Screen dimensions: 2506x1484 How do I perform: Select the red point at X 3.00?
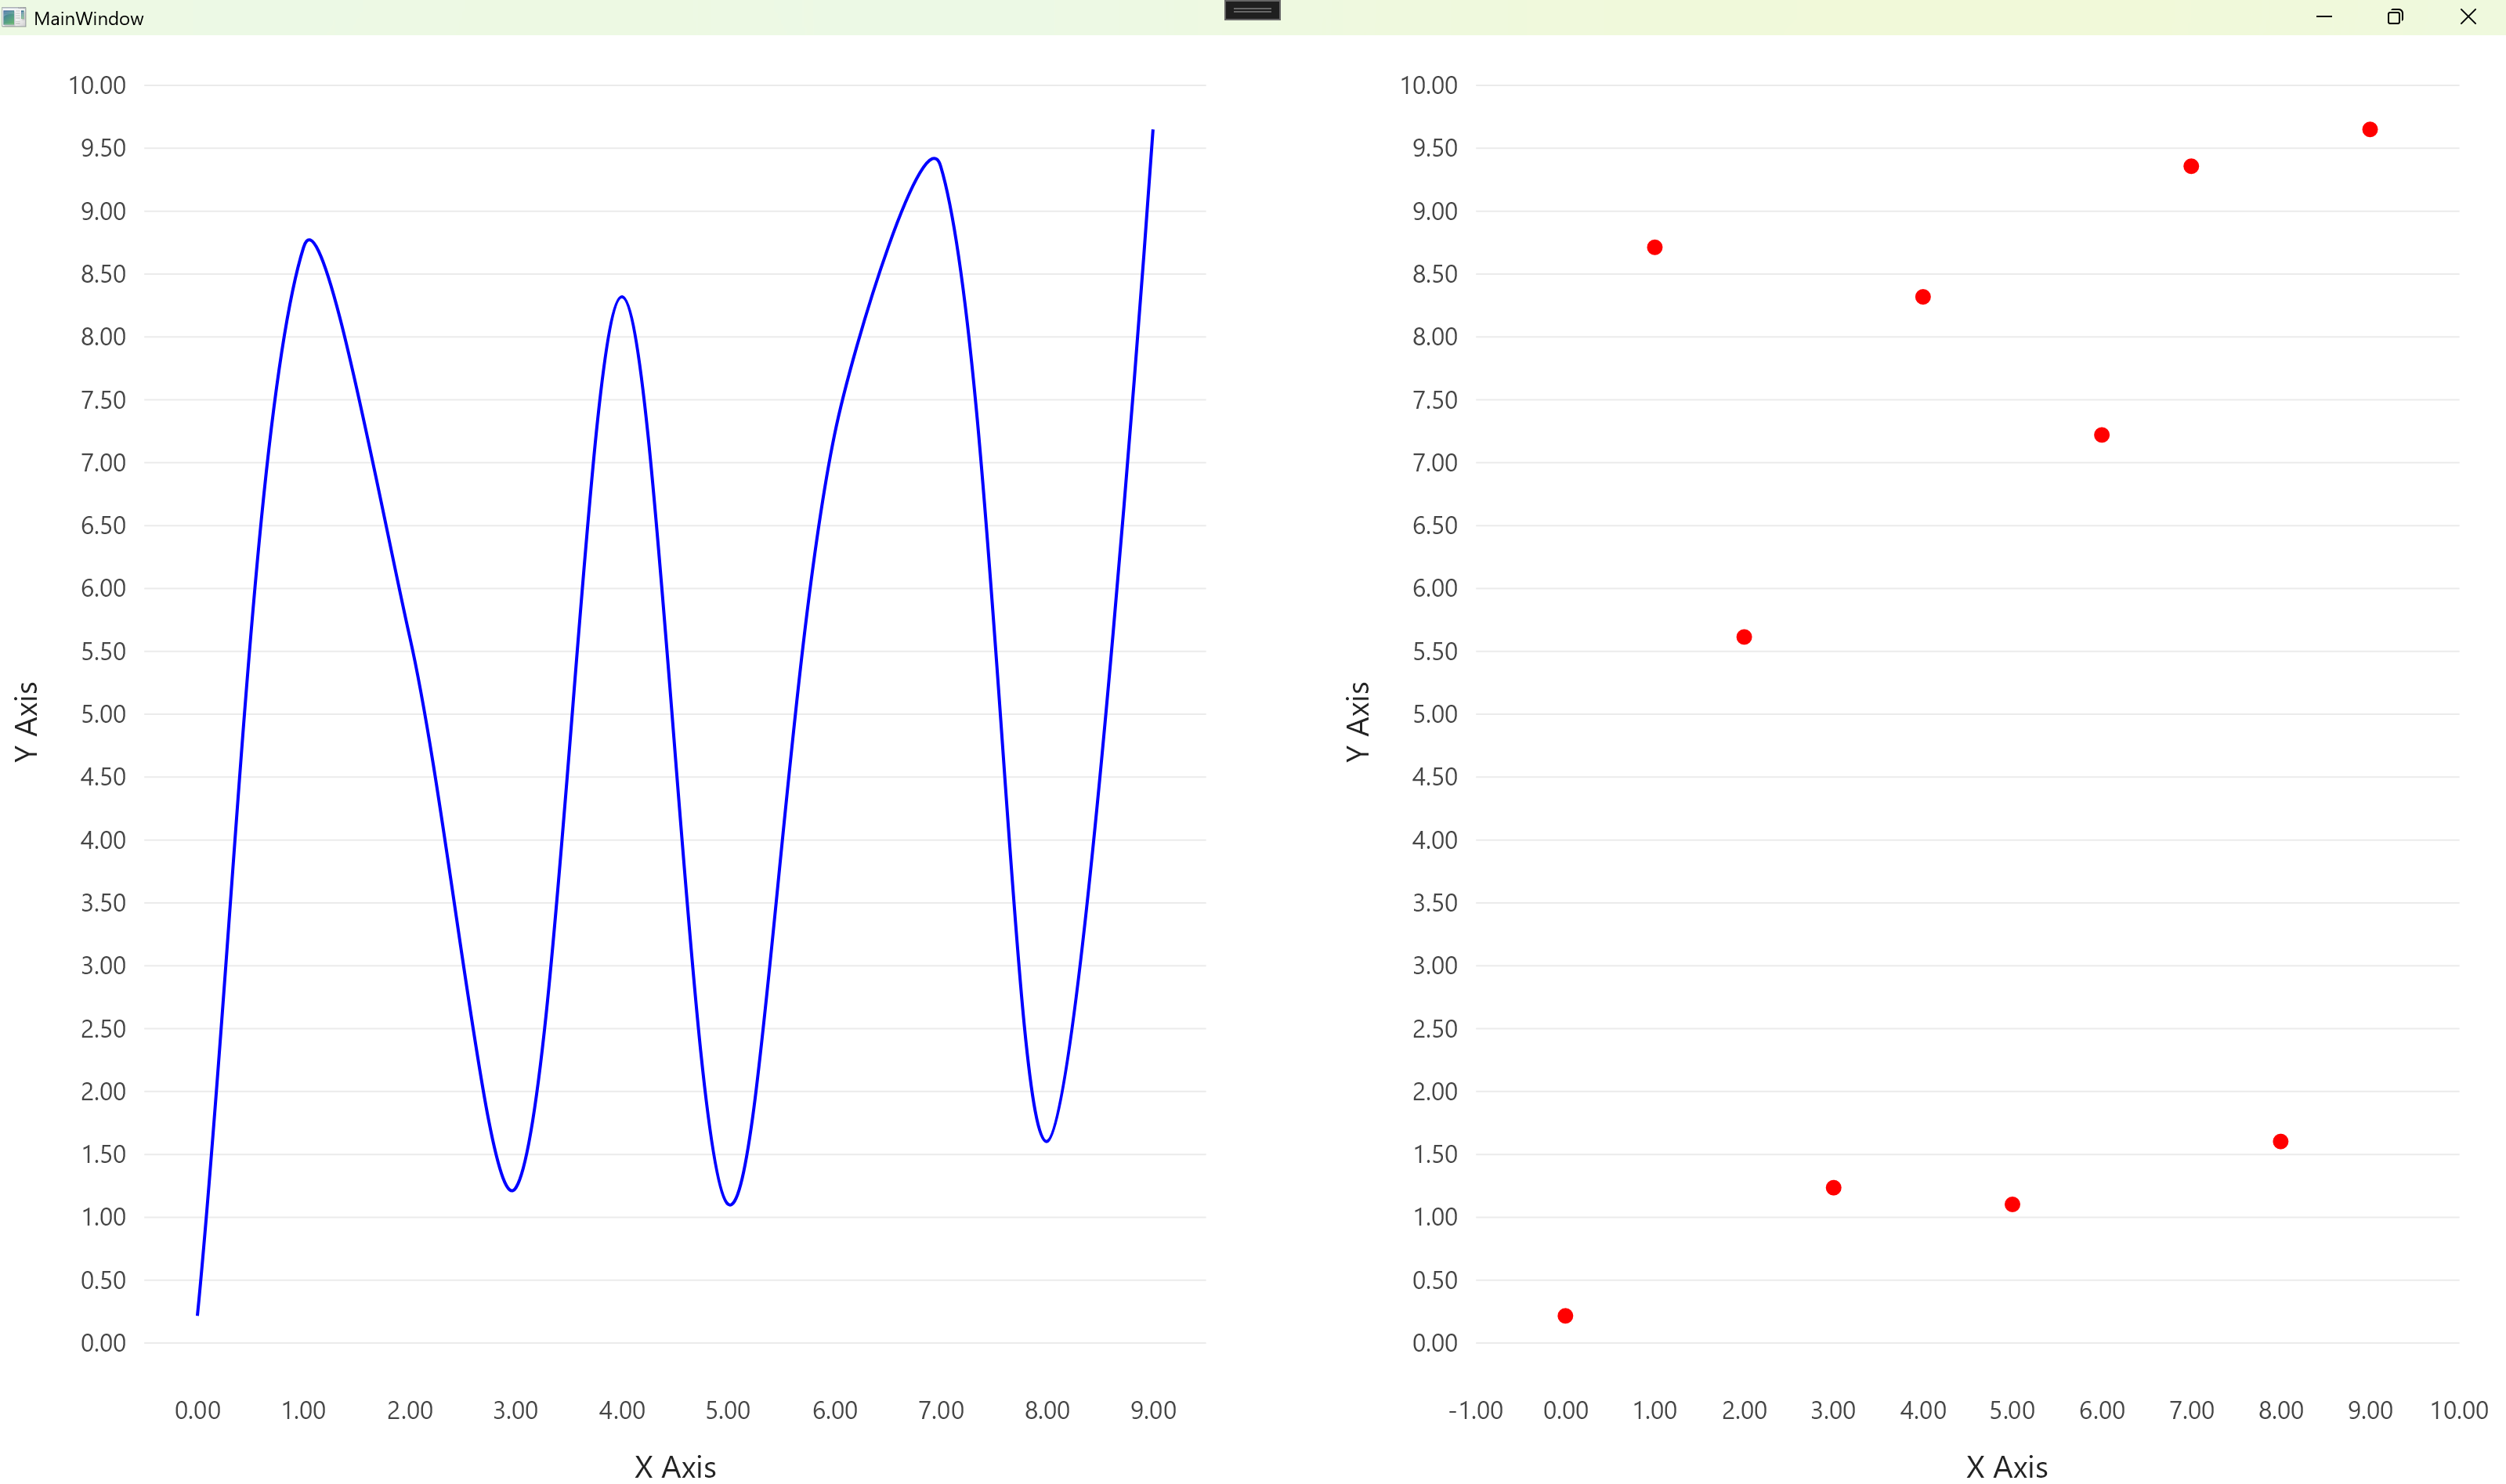point(1833,1188)
